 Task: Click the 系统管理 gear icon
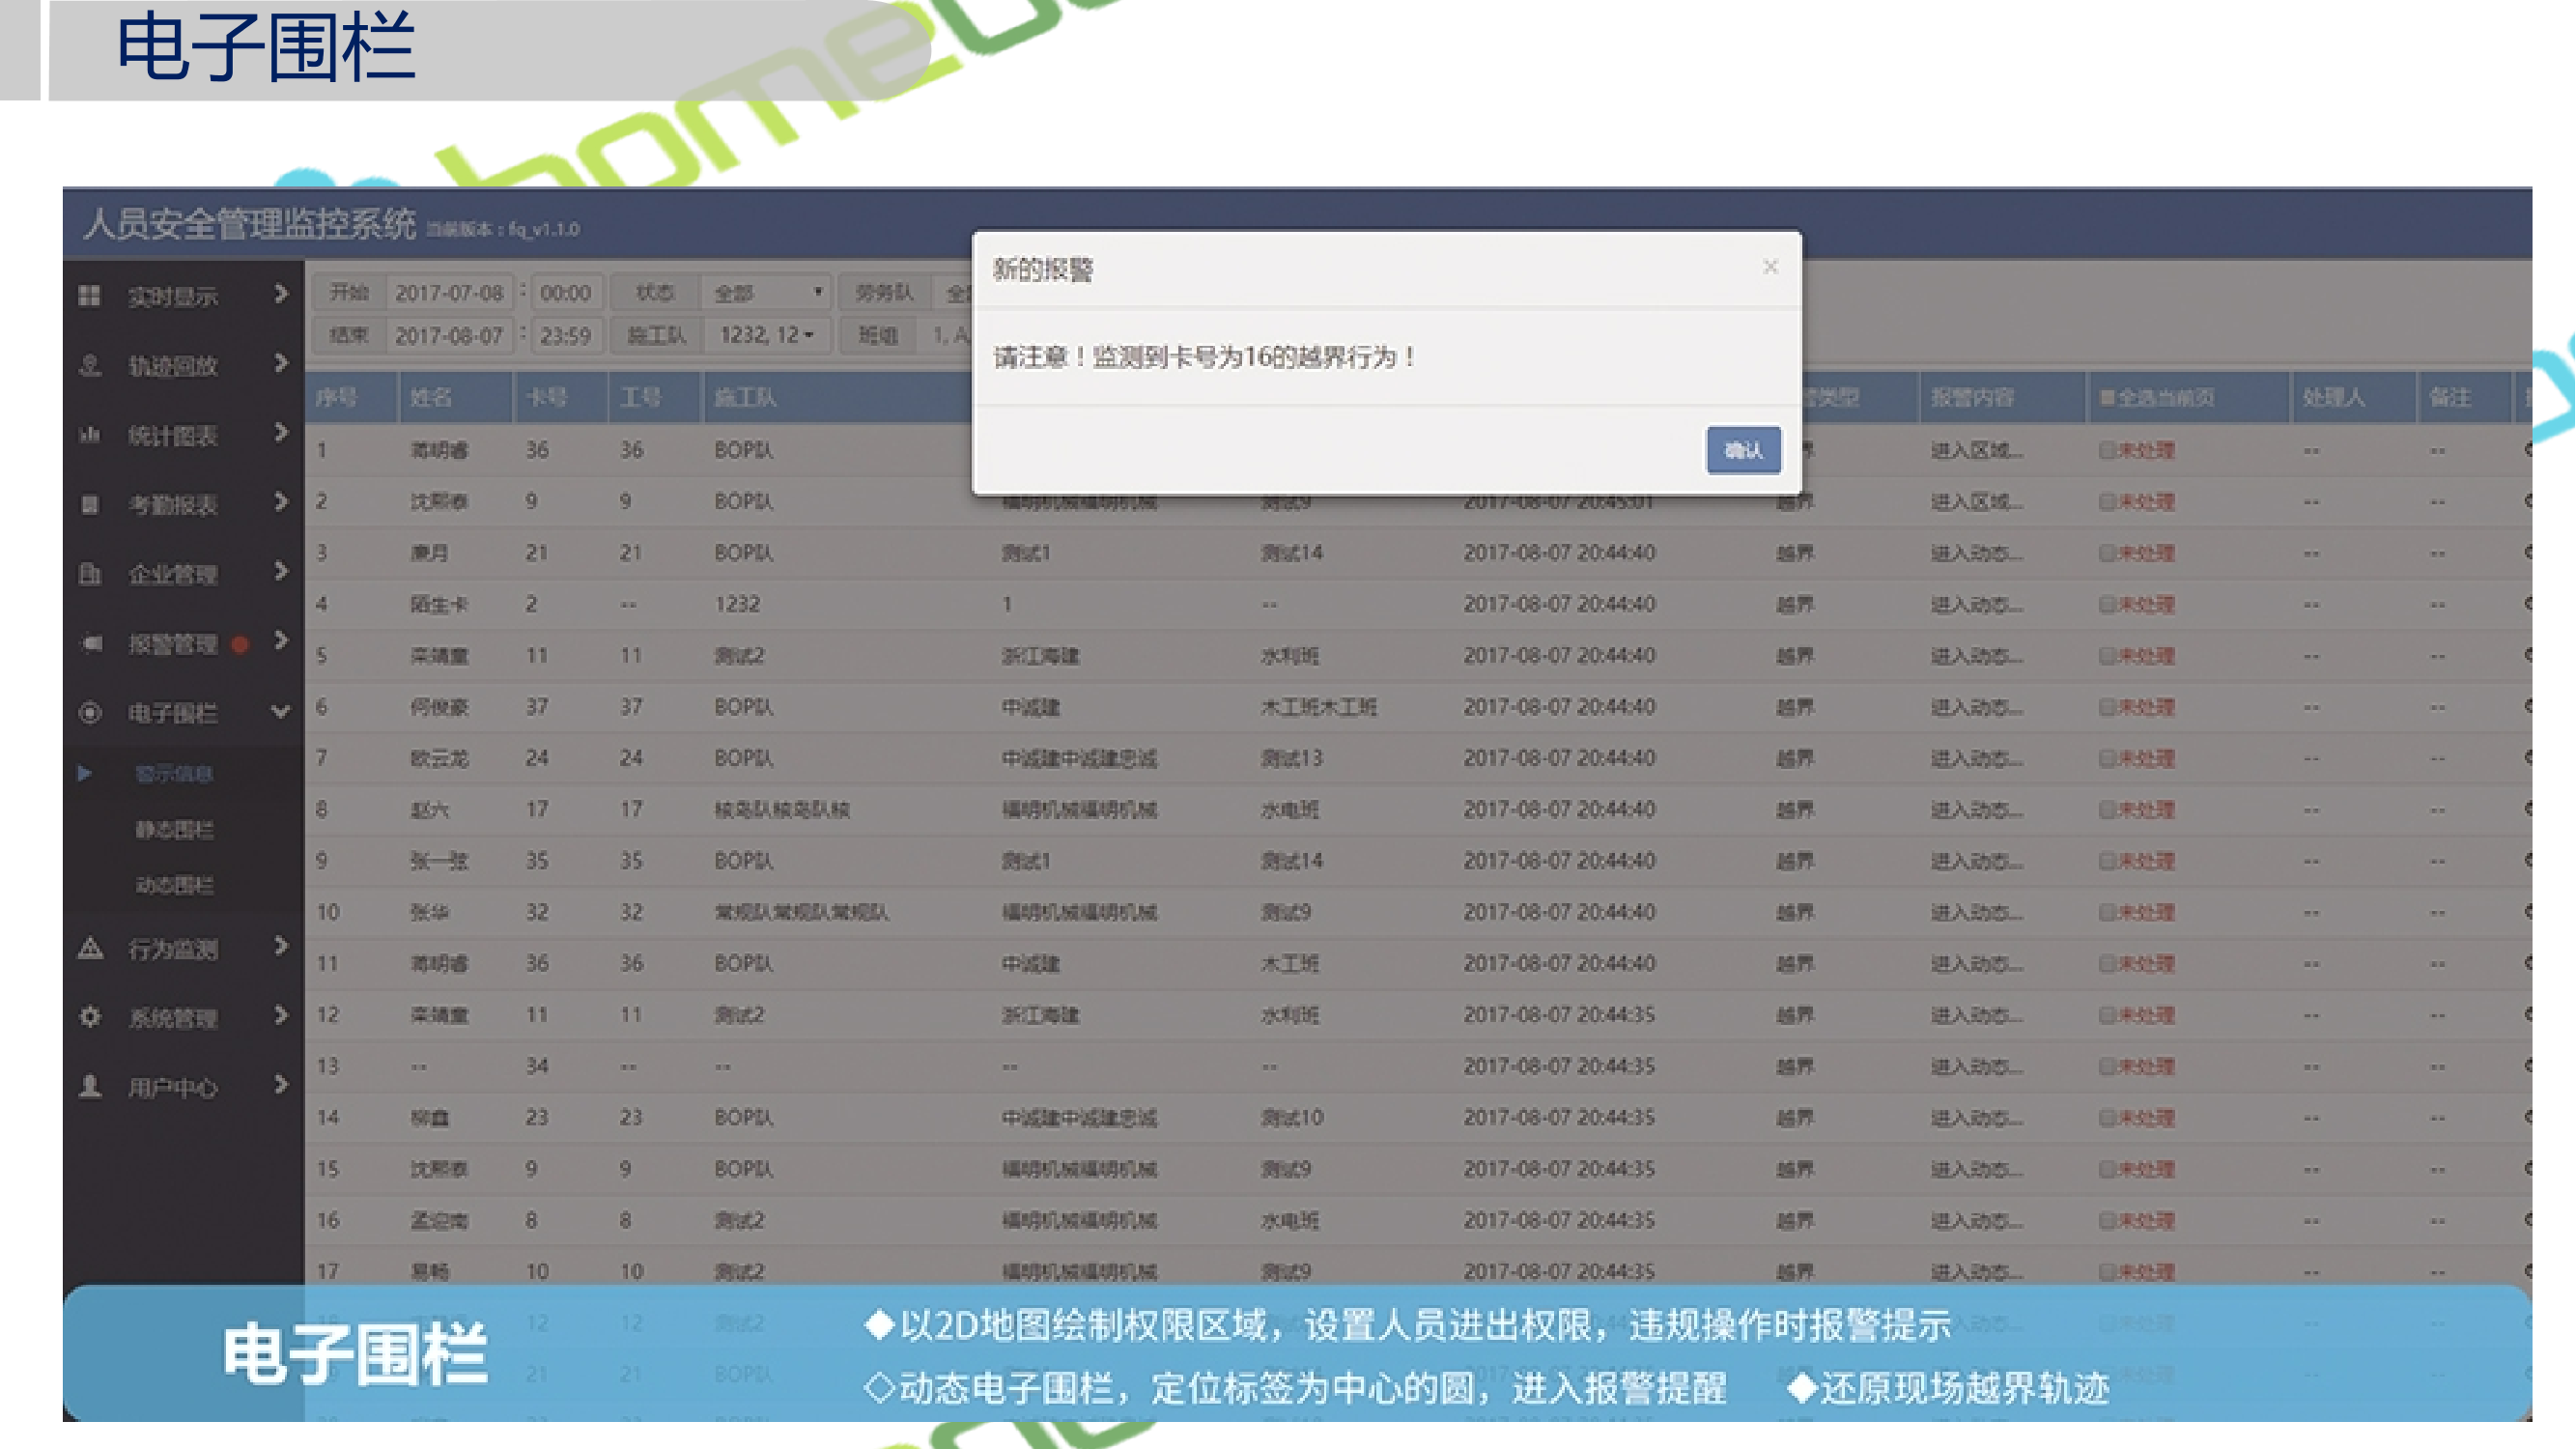tap(90, 1017)
